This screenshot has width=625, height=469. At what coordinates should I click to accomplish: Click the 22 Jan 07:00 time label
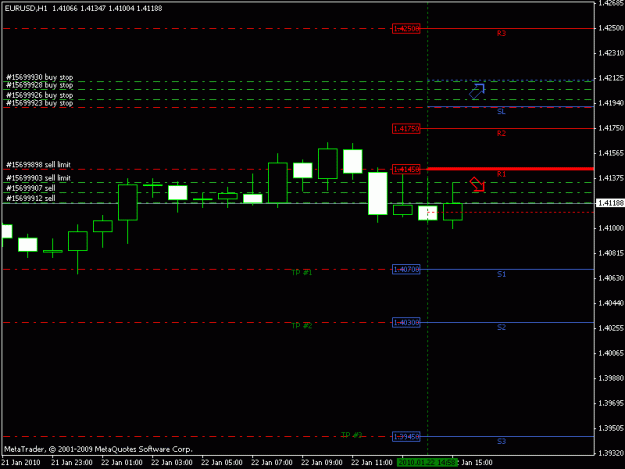click(x=272, y=463)
